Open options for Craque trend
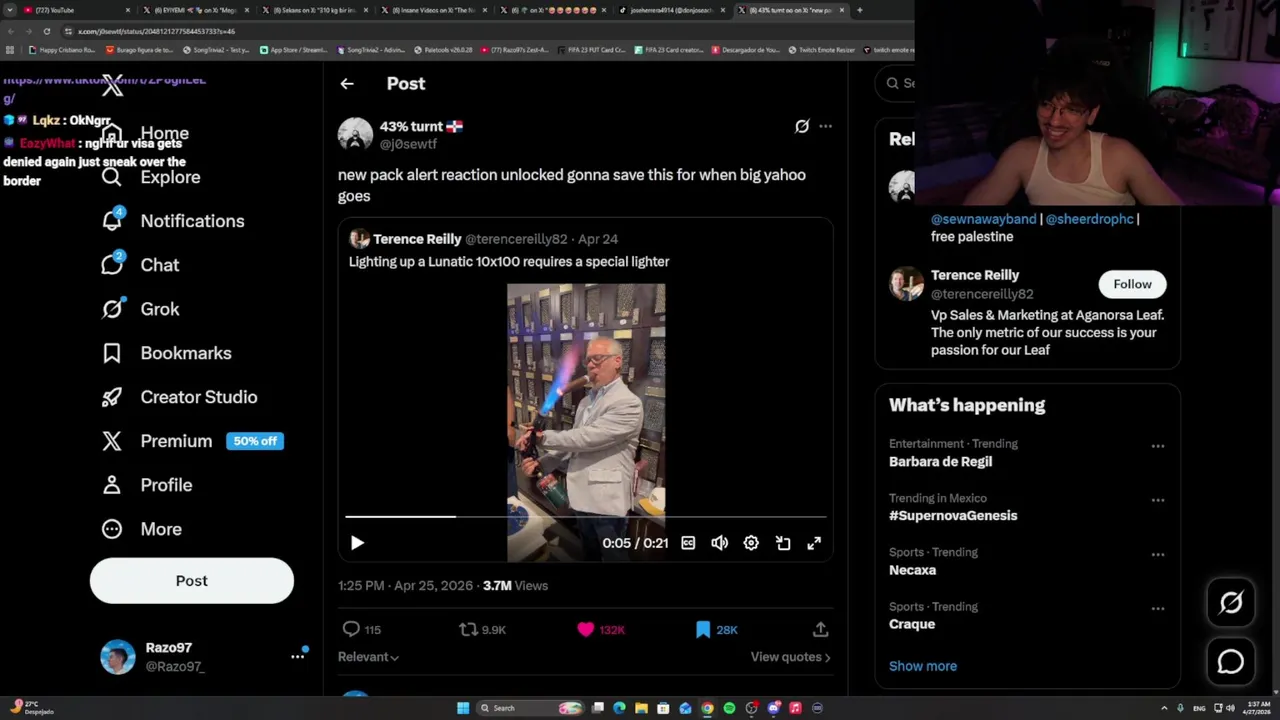Image resolution: width=1280 pixels, height=720 pixels. point(1157,608)
